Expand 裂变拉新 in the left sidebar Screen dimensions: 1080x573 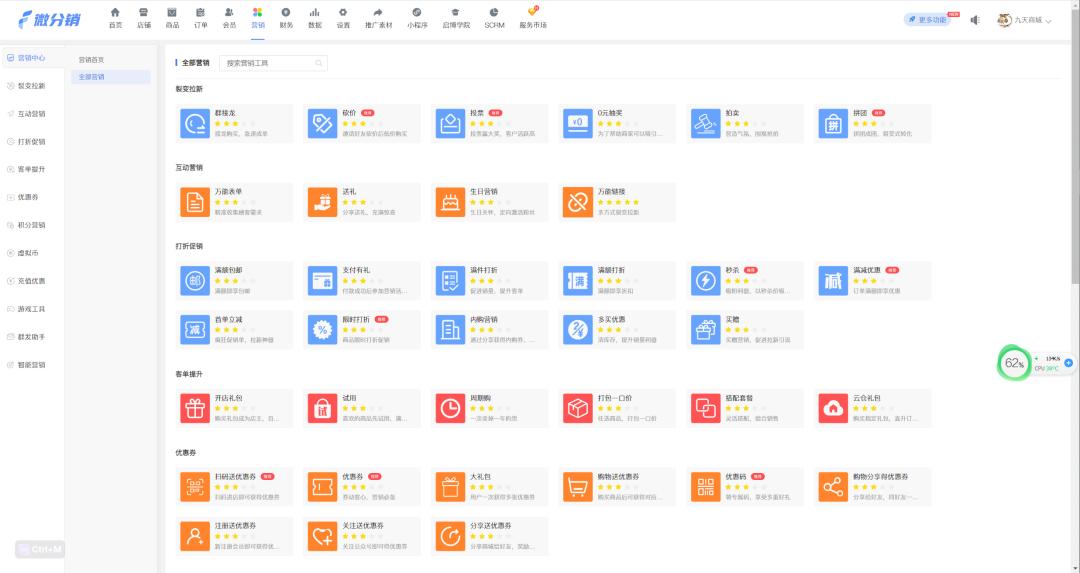31,86
